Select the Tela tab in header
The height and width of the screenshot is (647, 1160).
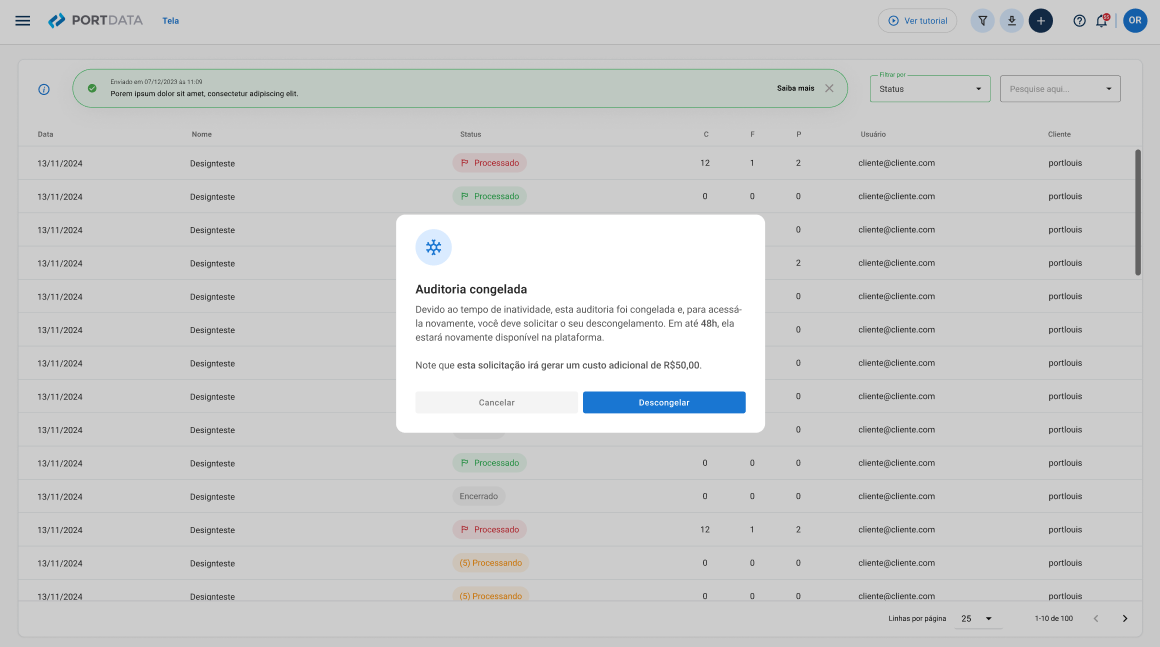[171, 20]
